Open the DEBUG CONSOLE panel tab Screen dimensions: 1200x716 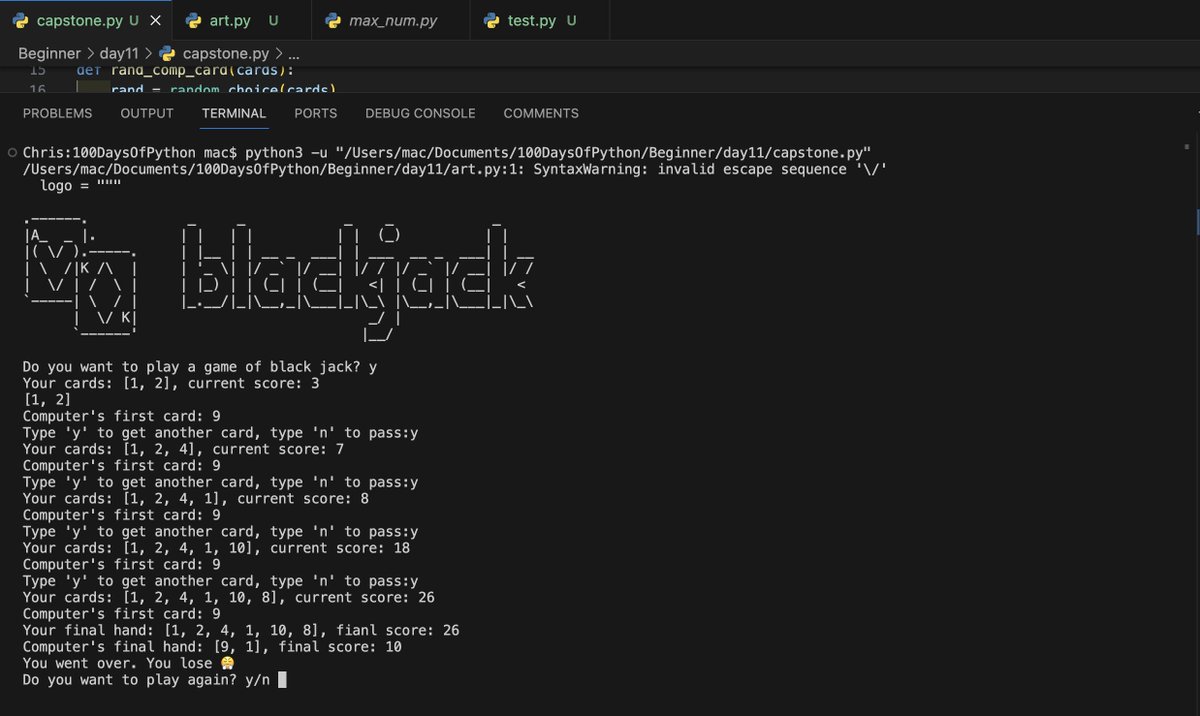point(420,113)
